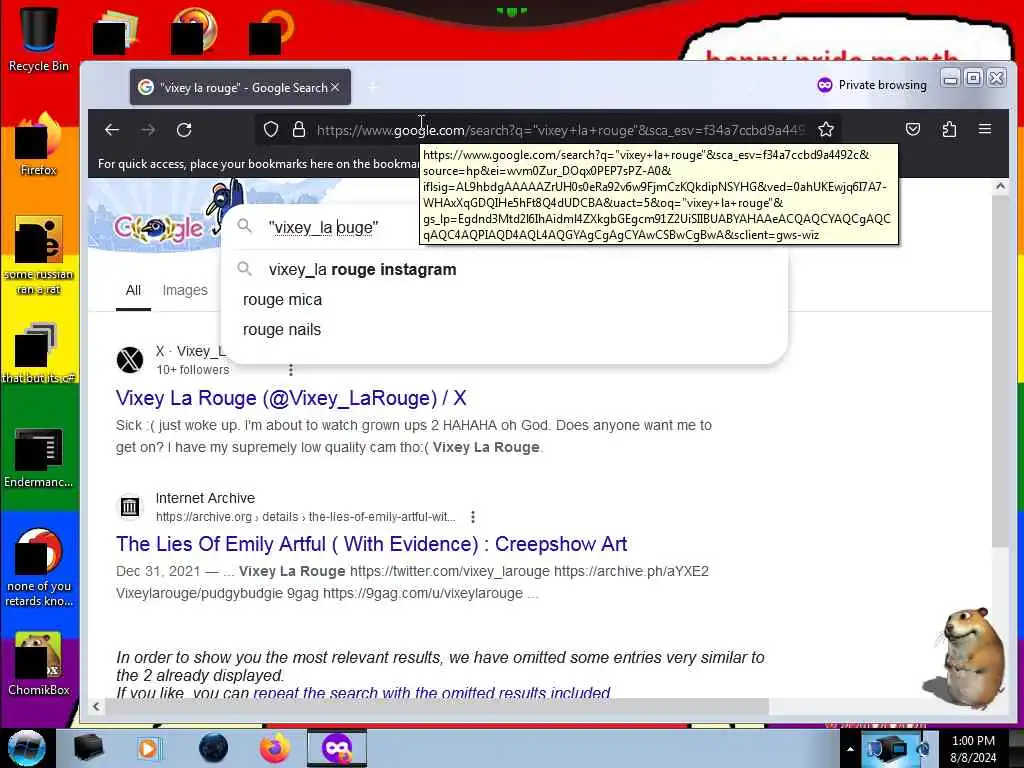Open options dots for X result

coord(291,370)
